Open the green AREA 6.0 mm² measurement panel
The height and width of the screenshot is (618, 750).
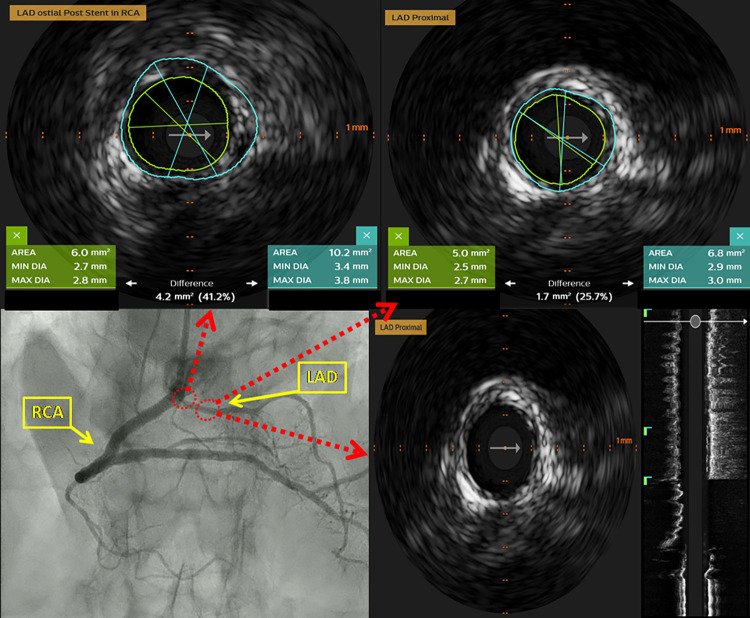pyautogui.click(x=61, y=266)
